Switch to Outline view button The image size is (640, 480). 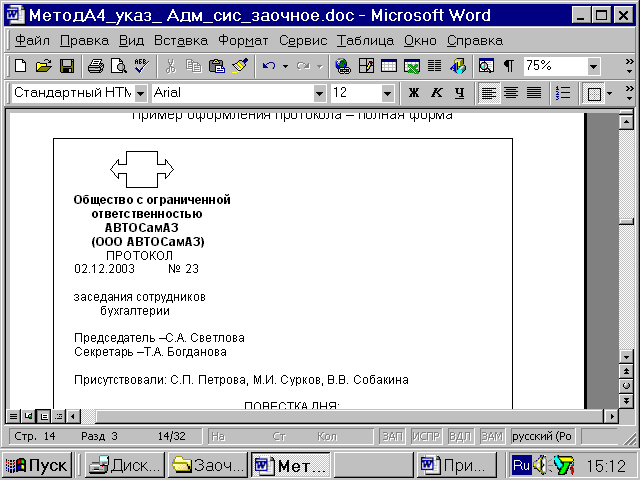(58, 416)
